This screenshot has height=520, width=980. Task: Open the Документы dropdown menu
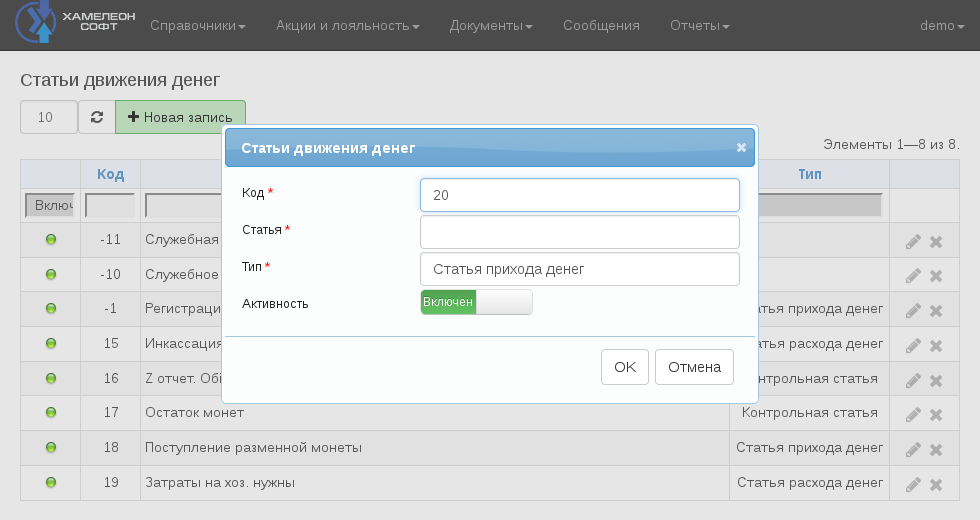coord(491,26)
